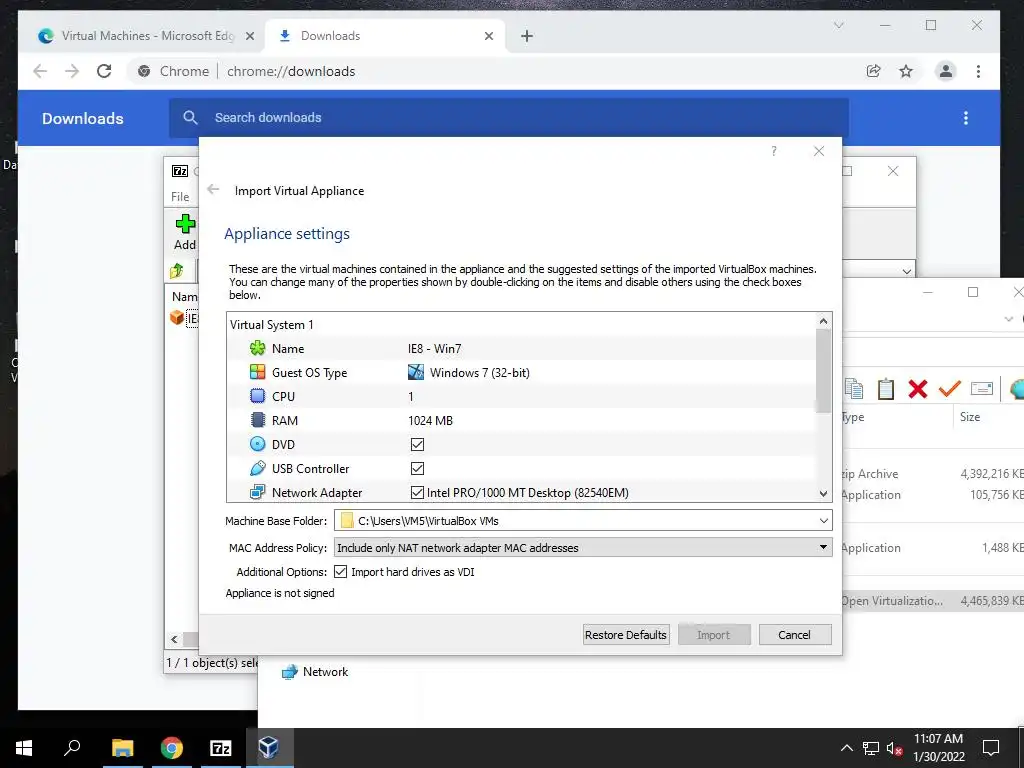Viewport: 1024px width, 768px height.
Task: Click the Size column header
Action: (970, 417)
